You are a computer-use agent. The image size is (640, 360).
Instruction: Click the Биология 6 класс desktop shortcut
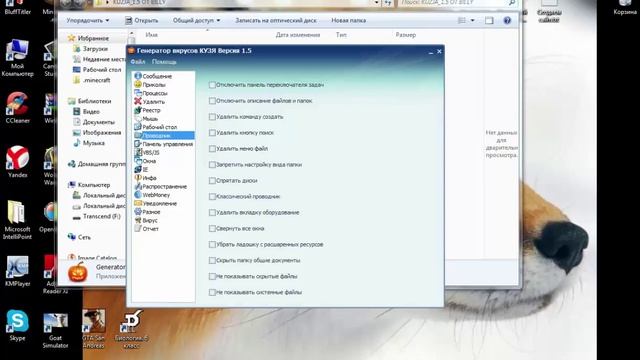pyautogui.click(x=131, y=330)
